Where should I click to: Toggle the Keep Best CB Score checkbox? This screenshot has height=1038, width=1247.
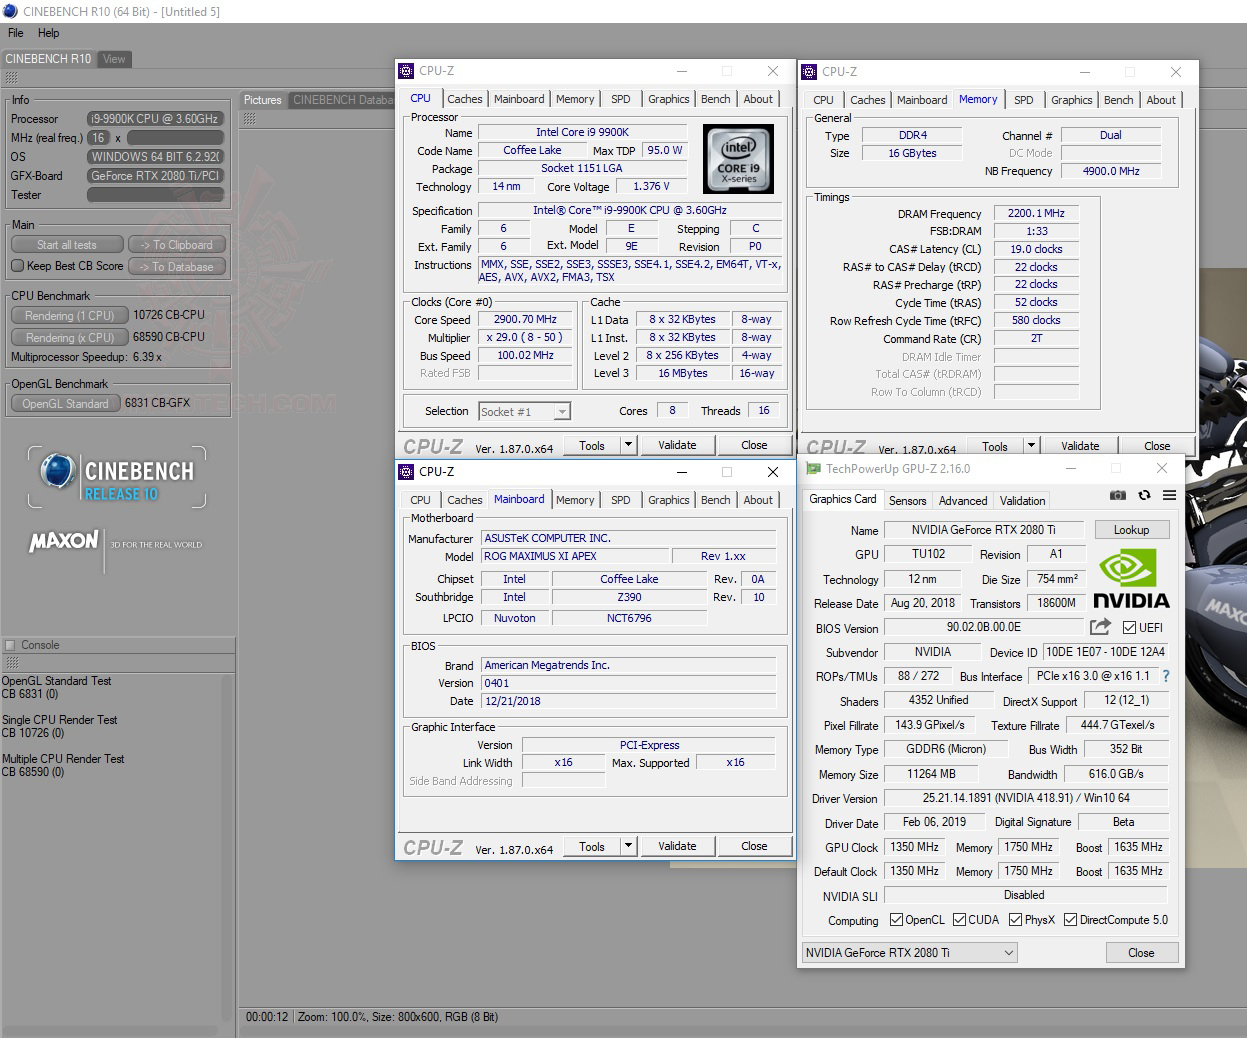click(17, 266)
